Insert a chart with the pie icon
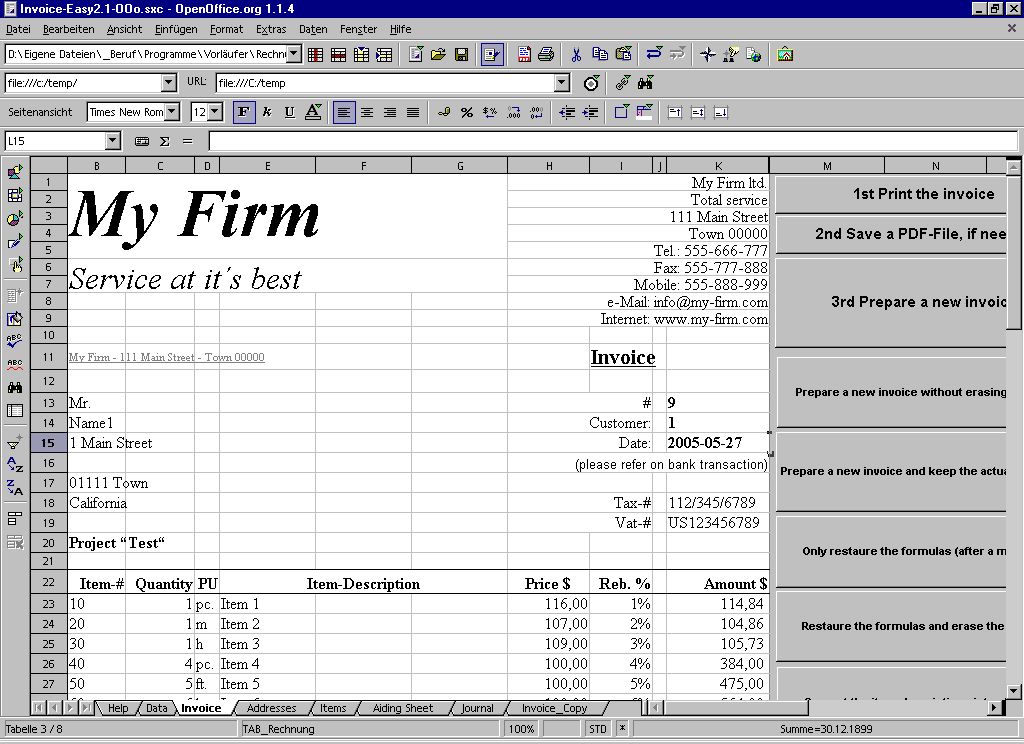This screenshot has width=1024, height=744. (14, 218)
